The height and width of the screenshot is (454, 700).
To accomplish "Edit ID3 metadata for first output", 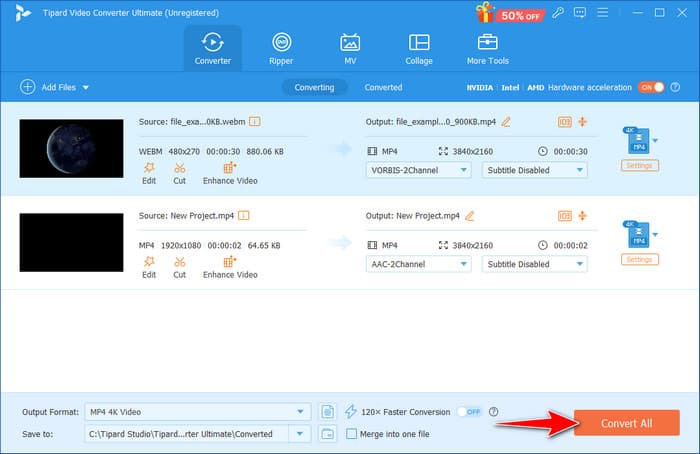I will pyautogui.click(x=565, y=122).
